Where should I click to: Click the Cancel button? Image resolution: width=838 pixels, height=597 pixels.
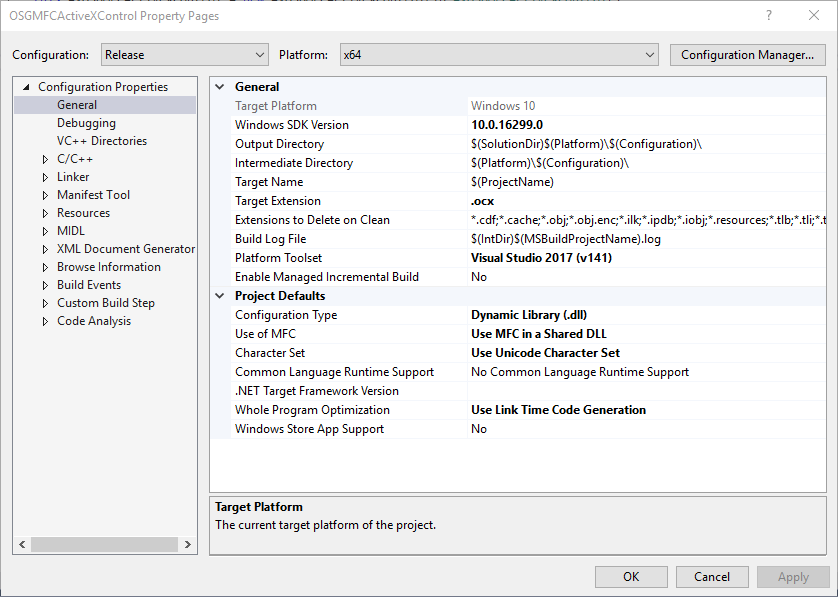click(x=711, y=576)
